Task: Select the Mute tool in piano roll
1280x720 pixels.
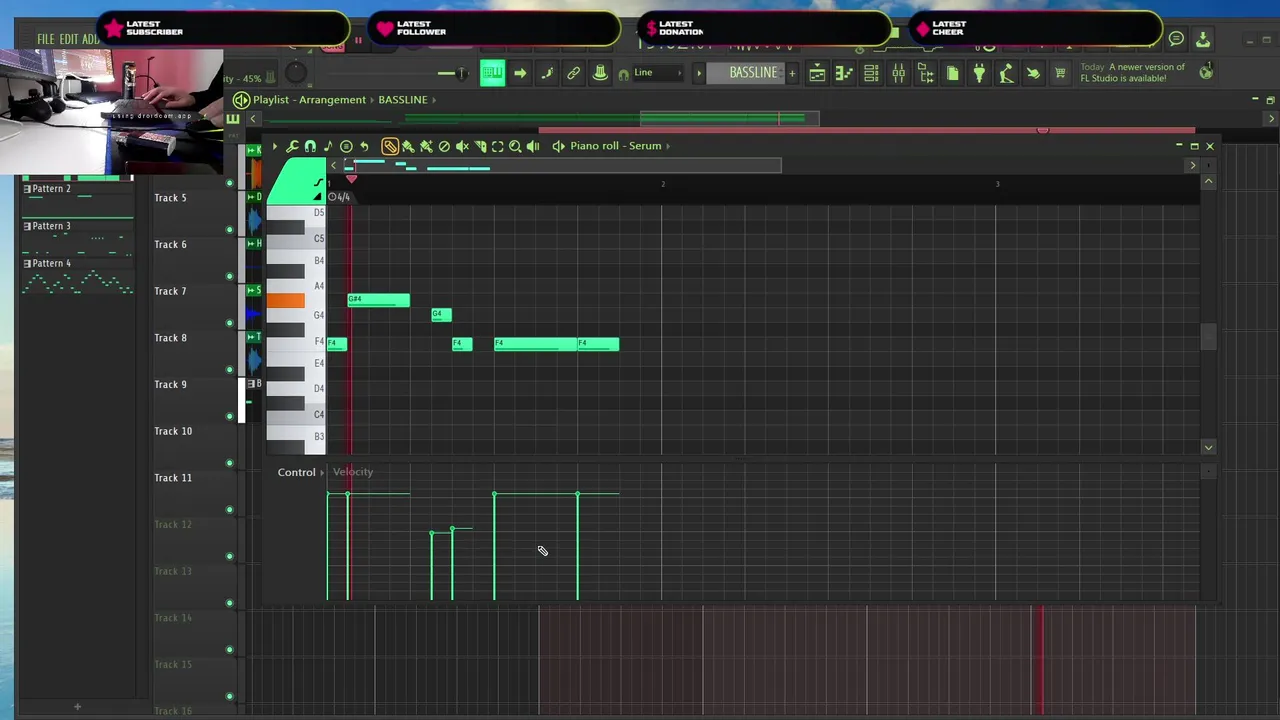Action: [x=462, y=146]
